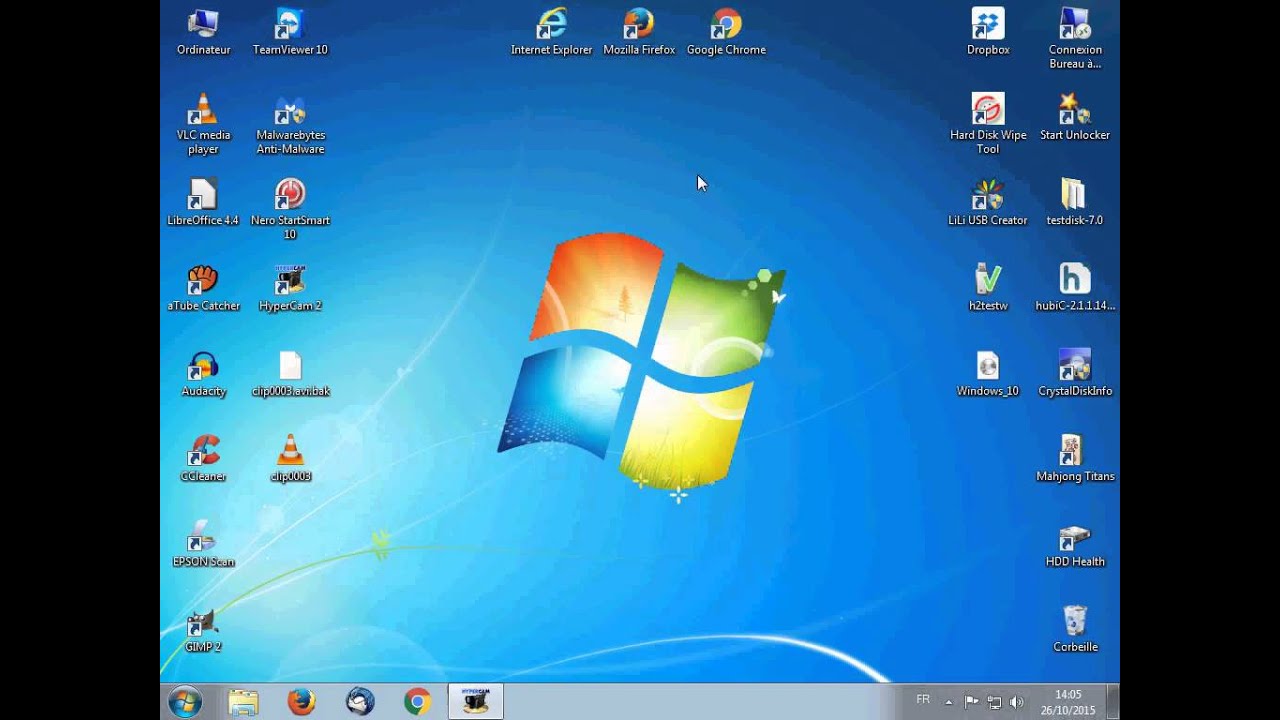Screen dimensions: 1280x720
Task: Select the Mozilla Firefox desktop shortcut
Action: [639, 31]
